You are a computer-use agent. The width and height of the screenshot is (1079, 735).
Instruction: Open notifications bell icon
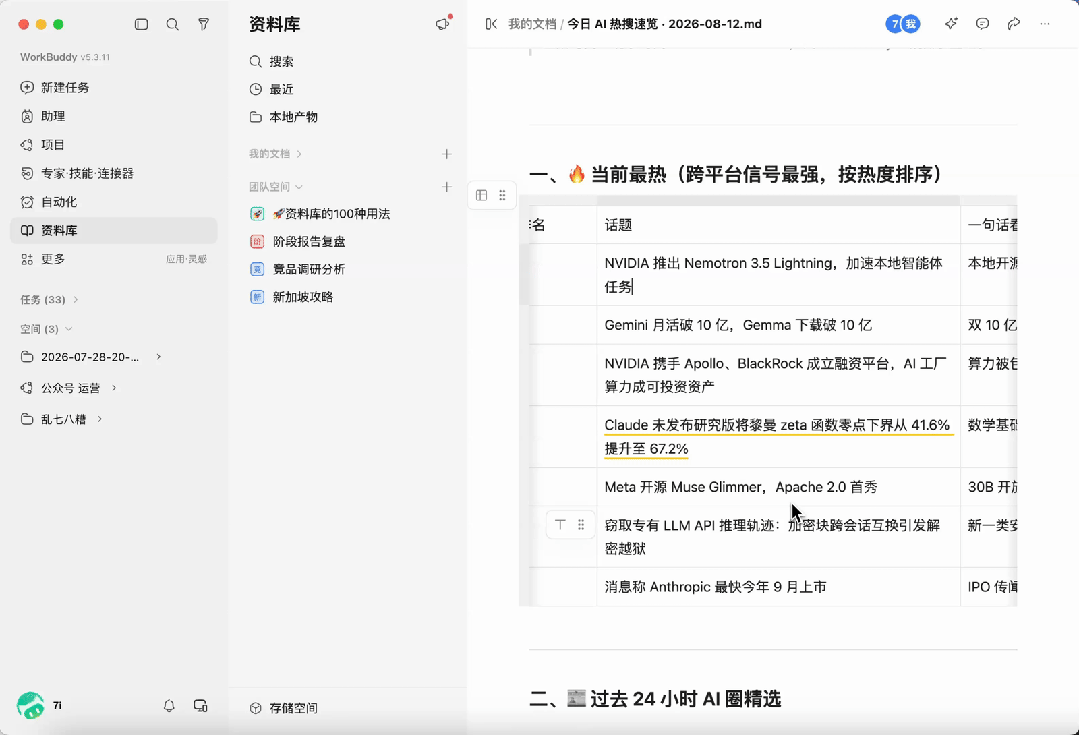pos(169,705)
